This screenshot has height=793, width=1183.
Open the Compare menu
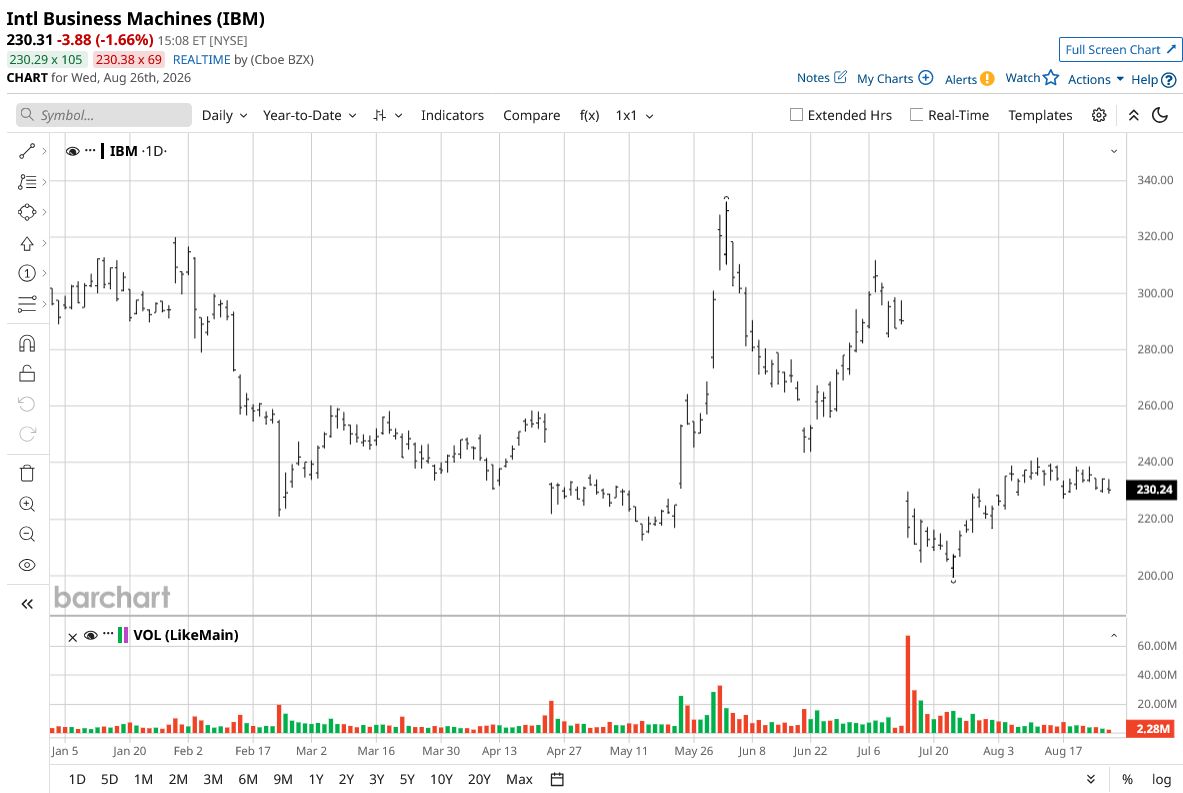(532, 115)
